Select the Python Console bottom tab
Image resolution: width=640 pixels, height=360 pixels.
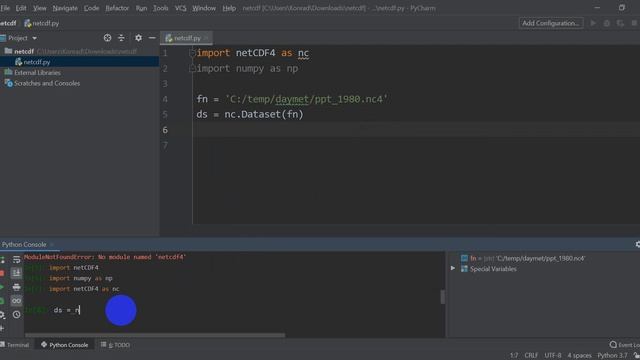coord(64,345)
